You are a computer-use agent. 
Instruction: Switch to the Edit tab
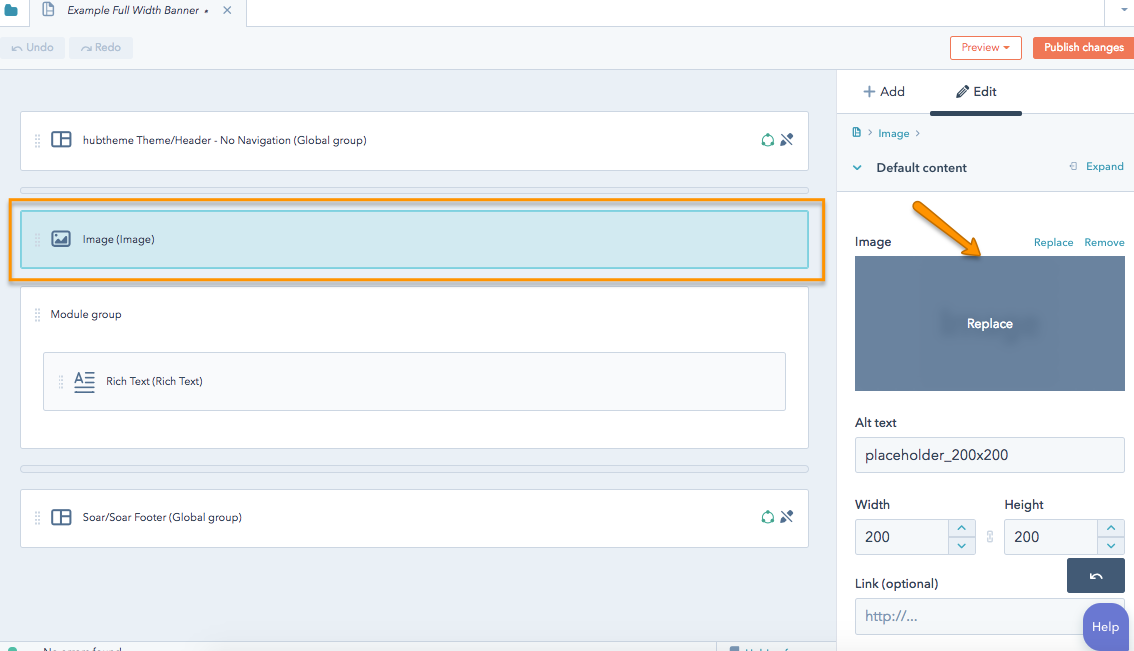pos(975,90)
